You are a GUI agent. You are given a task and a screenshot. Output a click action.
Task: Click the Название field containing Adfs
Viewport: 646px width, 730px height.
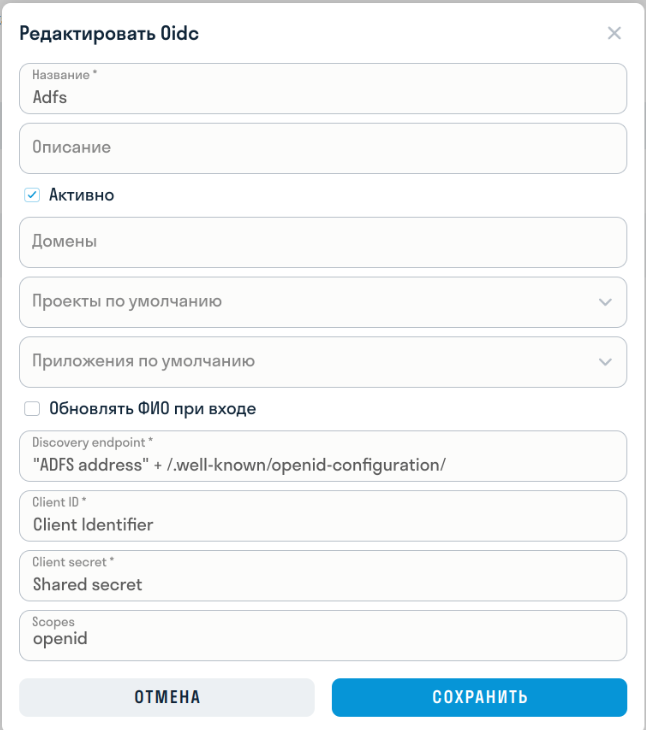322,97
